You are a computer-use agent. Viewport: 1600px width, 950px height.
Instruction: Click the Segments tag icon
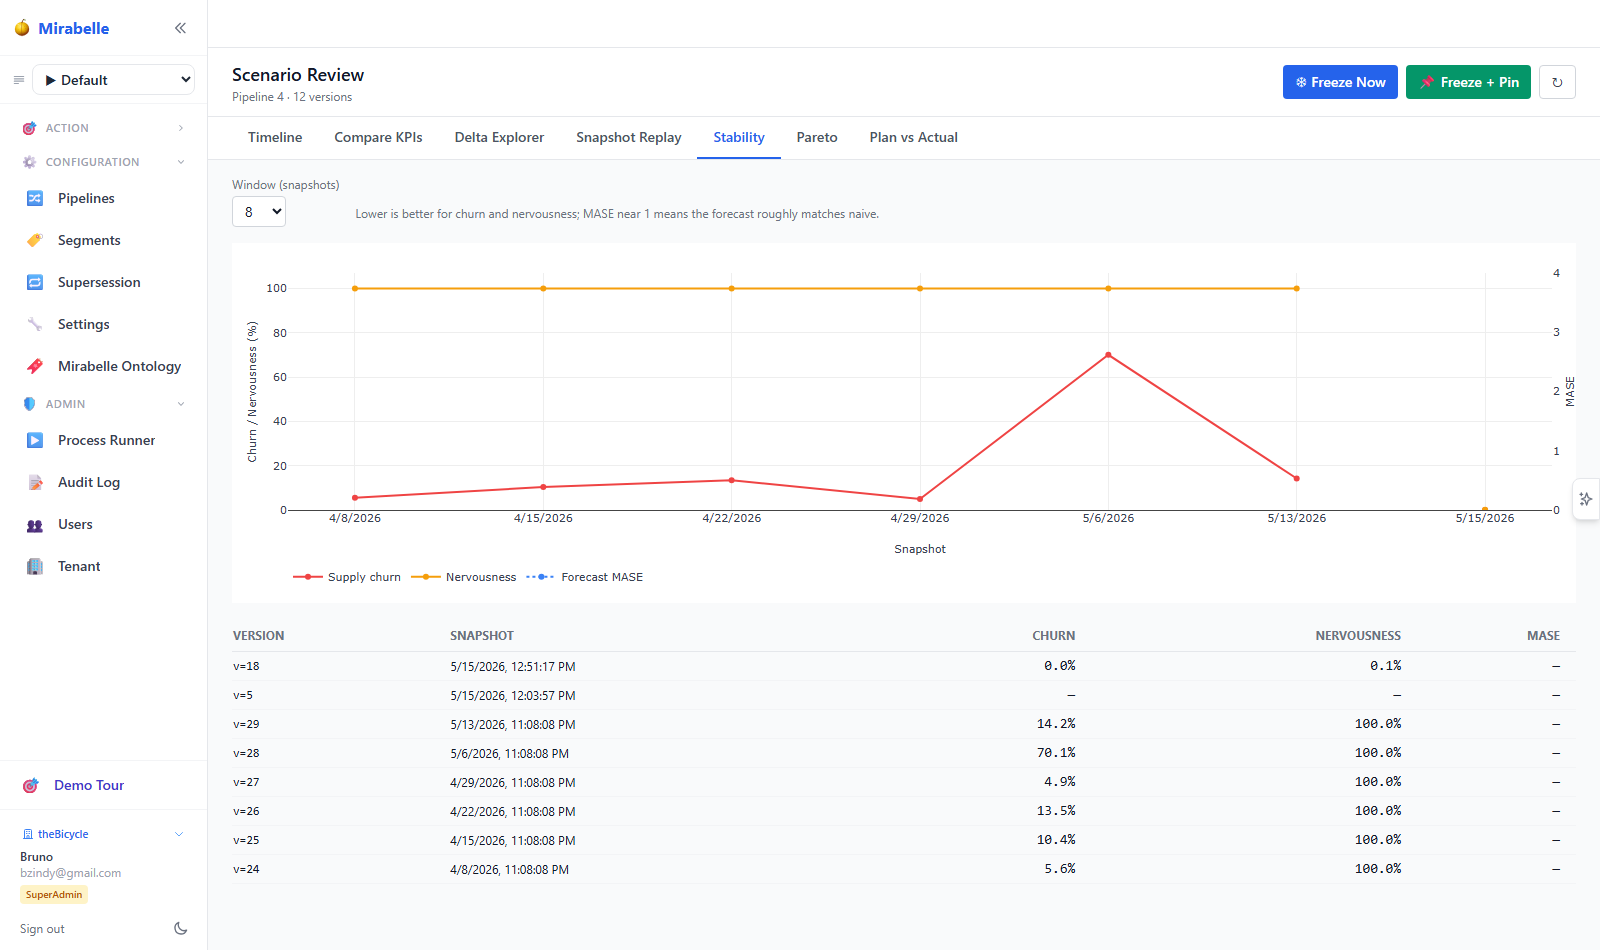click(x=35, y=240)
